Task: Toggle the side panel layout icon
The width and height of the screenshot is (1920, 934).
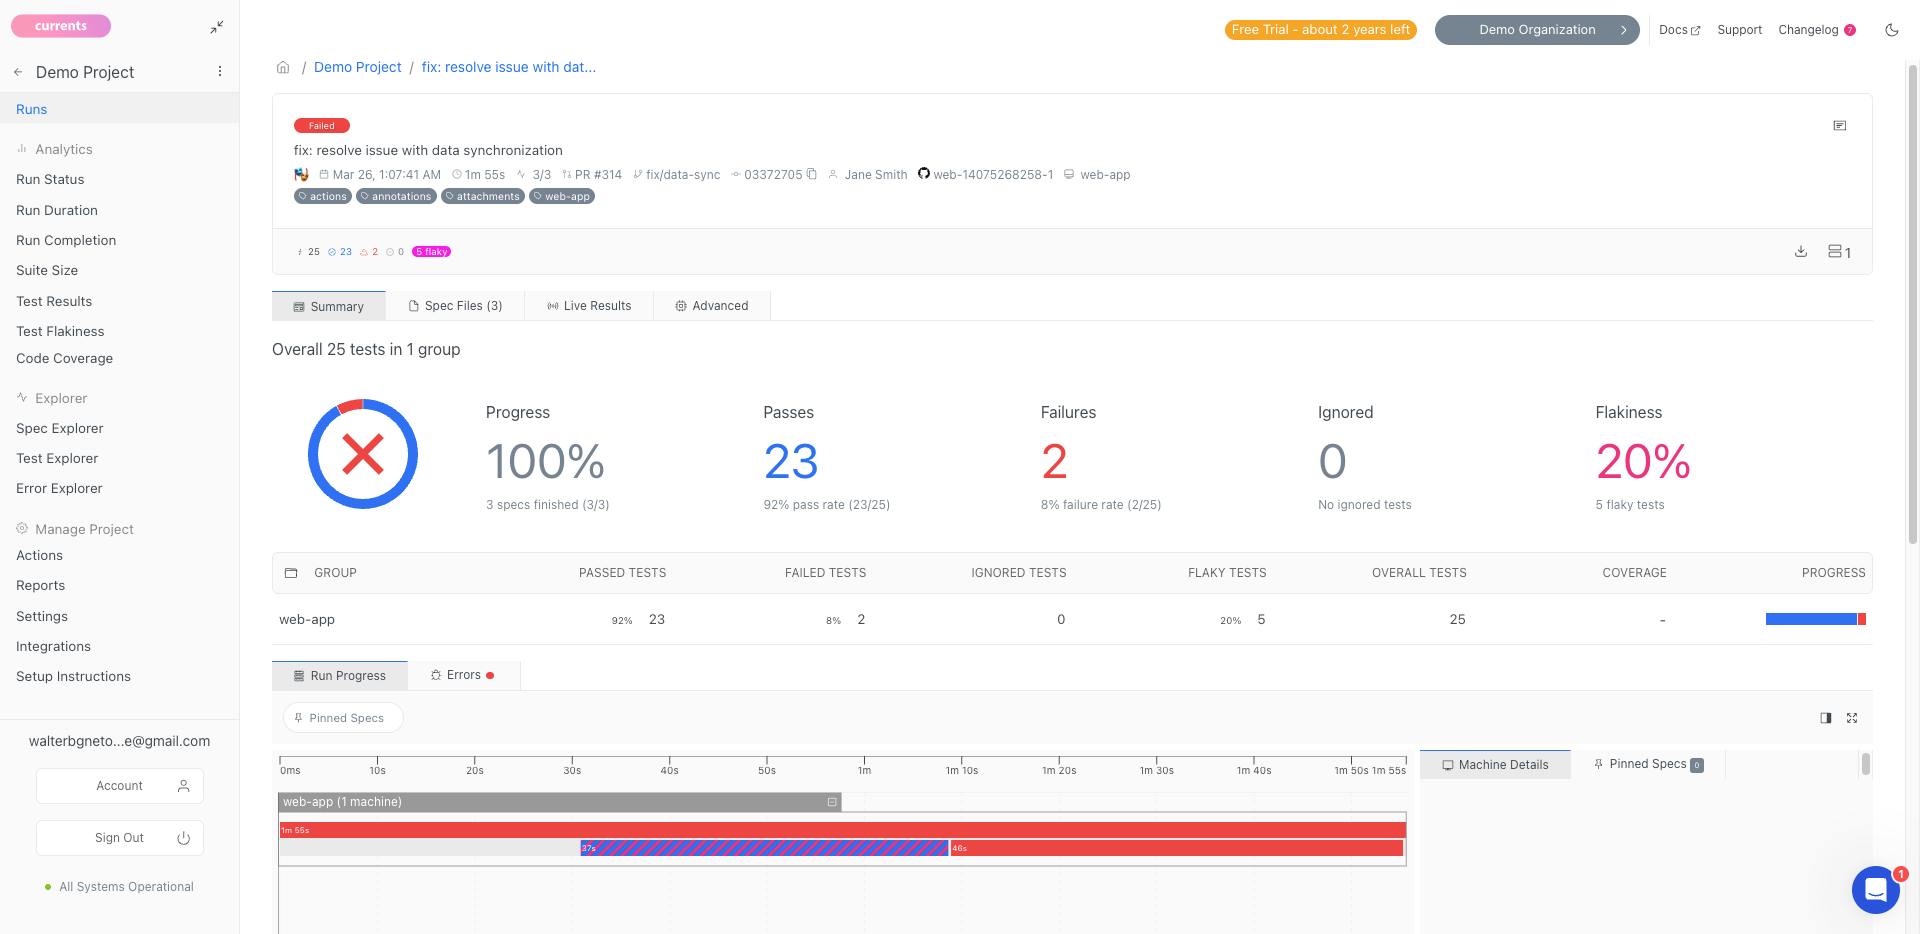Action: tap(1825, 718)
